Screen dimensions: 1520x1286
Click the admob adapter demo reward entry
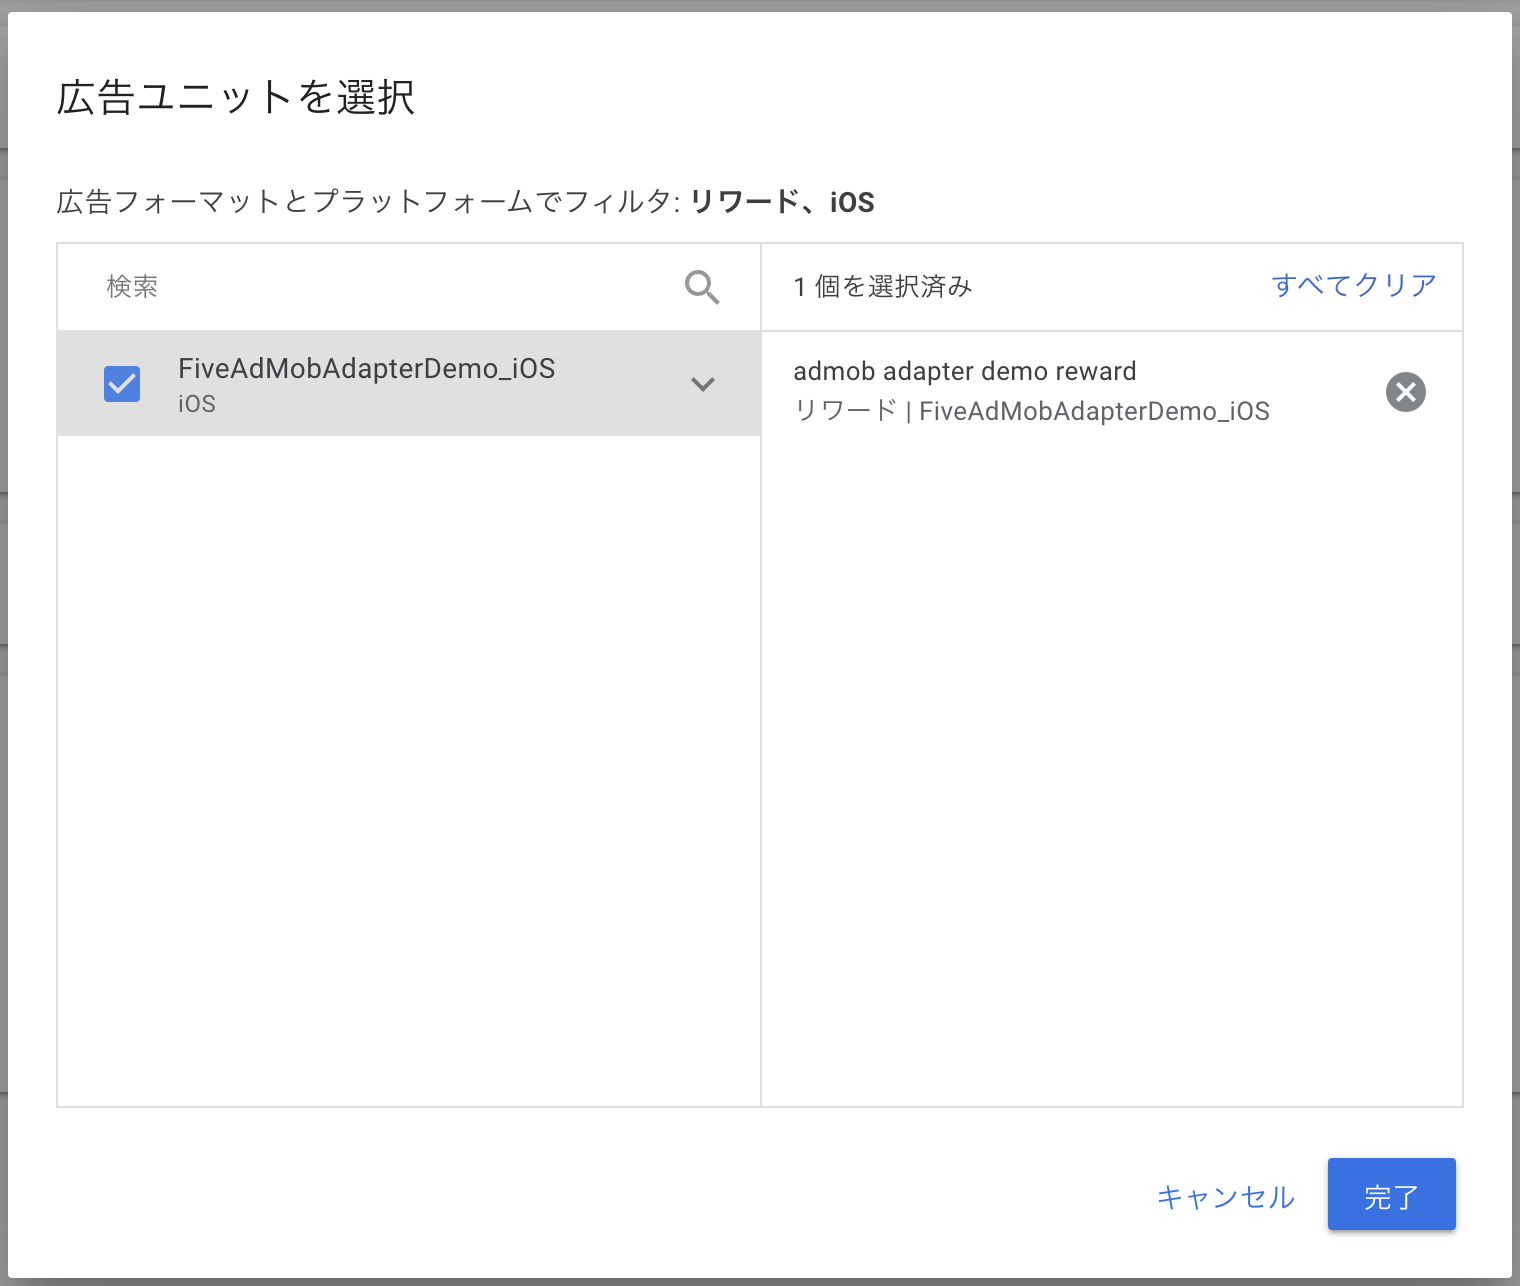[1111, 391]
